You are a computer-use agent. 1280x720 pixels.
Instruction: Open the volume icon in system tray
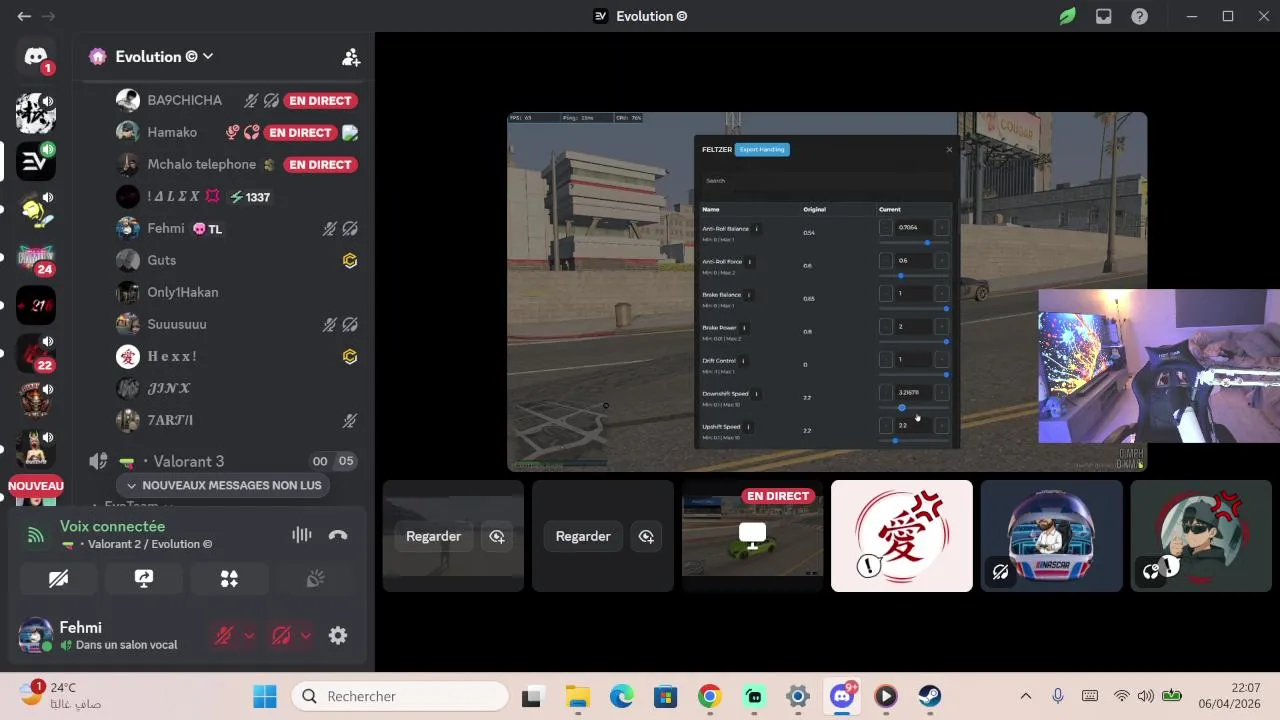(1145, 696)
